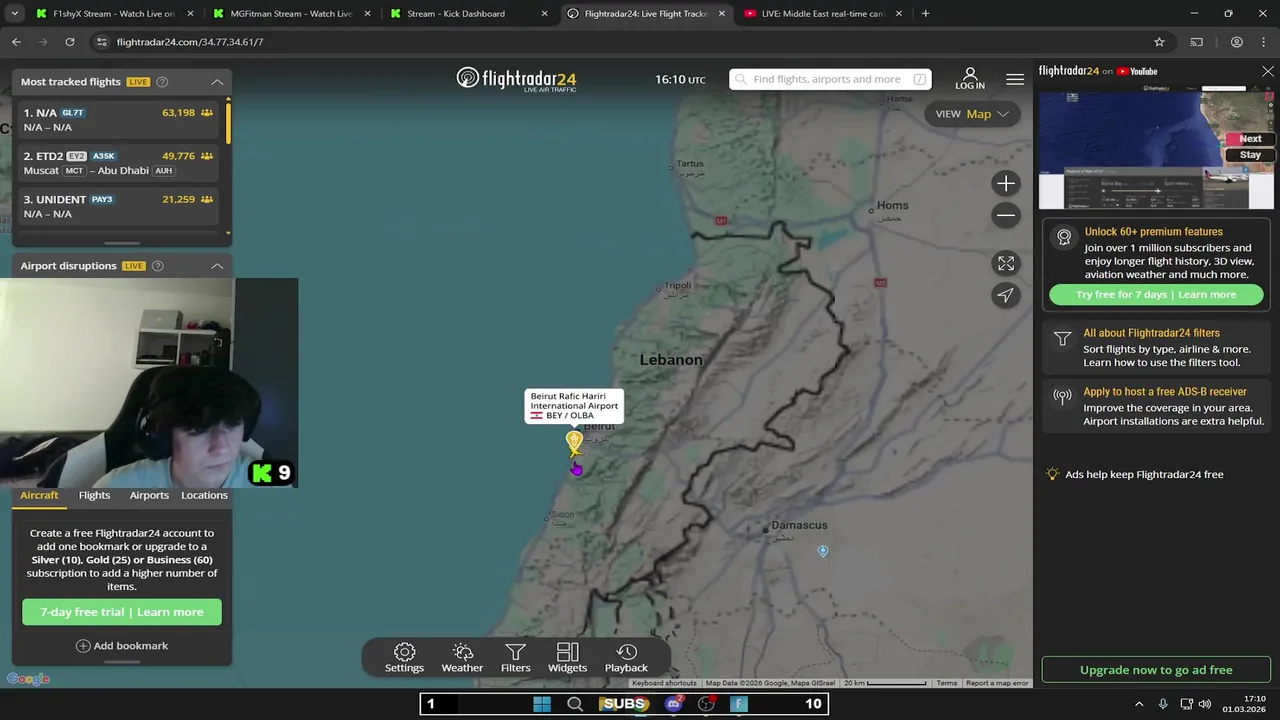Viewport: 1280px width, 720px height.
Task: Switch to the Flights tab
Action: click(94, 495)
